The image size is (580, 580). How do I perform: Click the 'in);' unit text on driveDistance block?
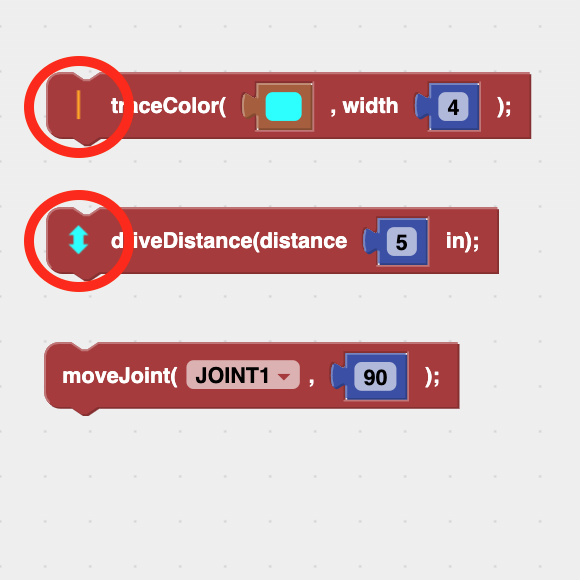coord(462,241)
